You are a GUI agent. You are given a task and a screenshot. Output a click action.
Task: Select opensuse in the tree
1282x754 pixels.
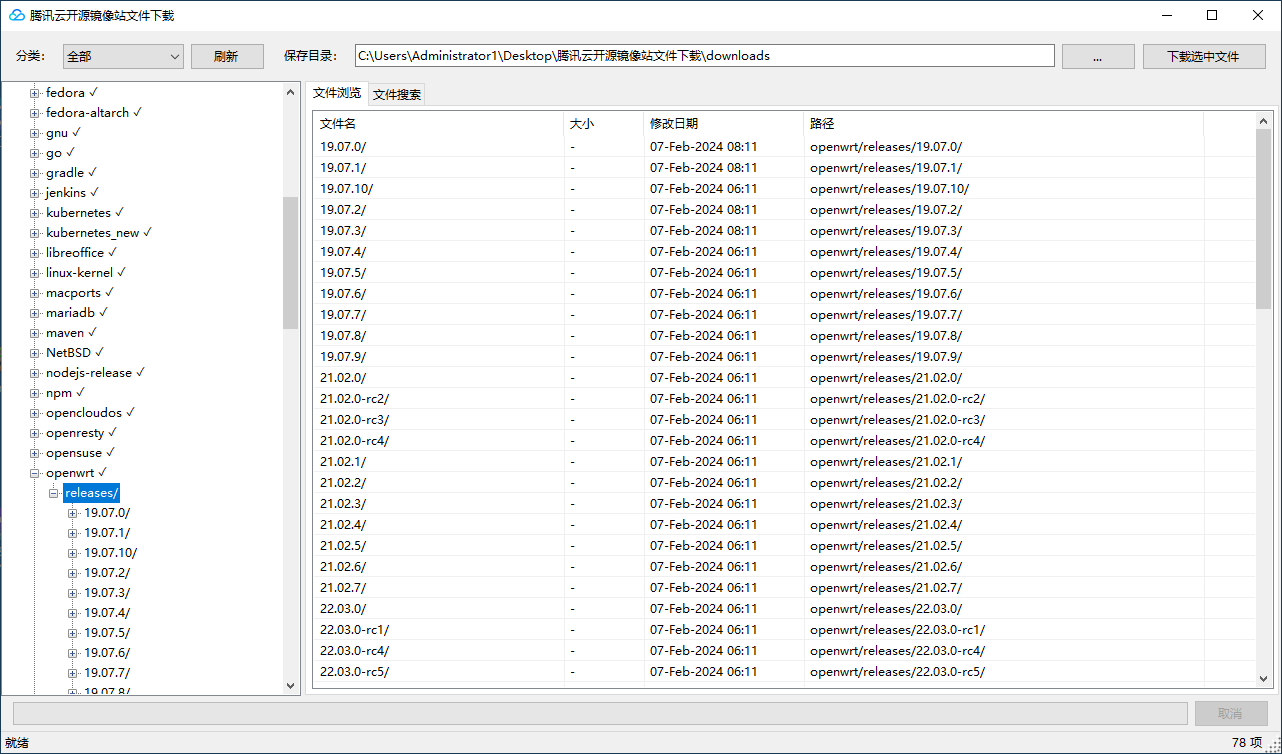click(x=80, y=453)
